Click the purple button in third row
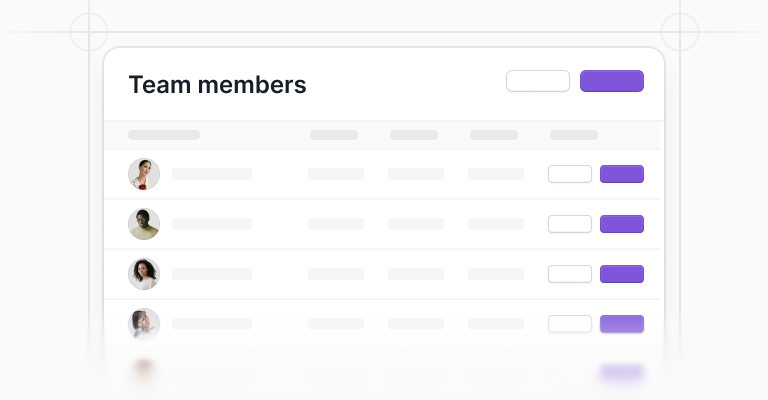The image size is (768, 400). coord(622,274)
